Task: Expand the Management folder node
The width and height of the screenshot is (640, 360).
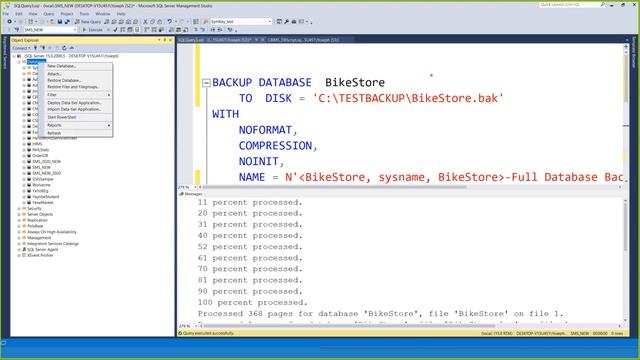Action: tap(19, 238)
